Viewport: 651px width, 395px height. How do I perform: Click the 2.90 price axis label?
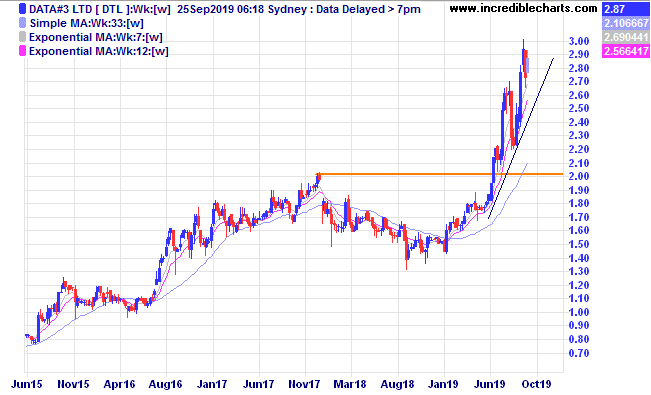(579, 54)
